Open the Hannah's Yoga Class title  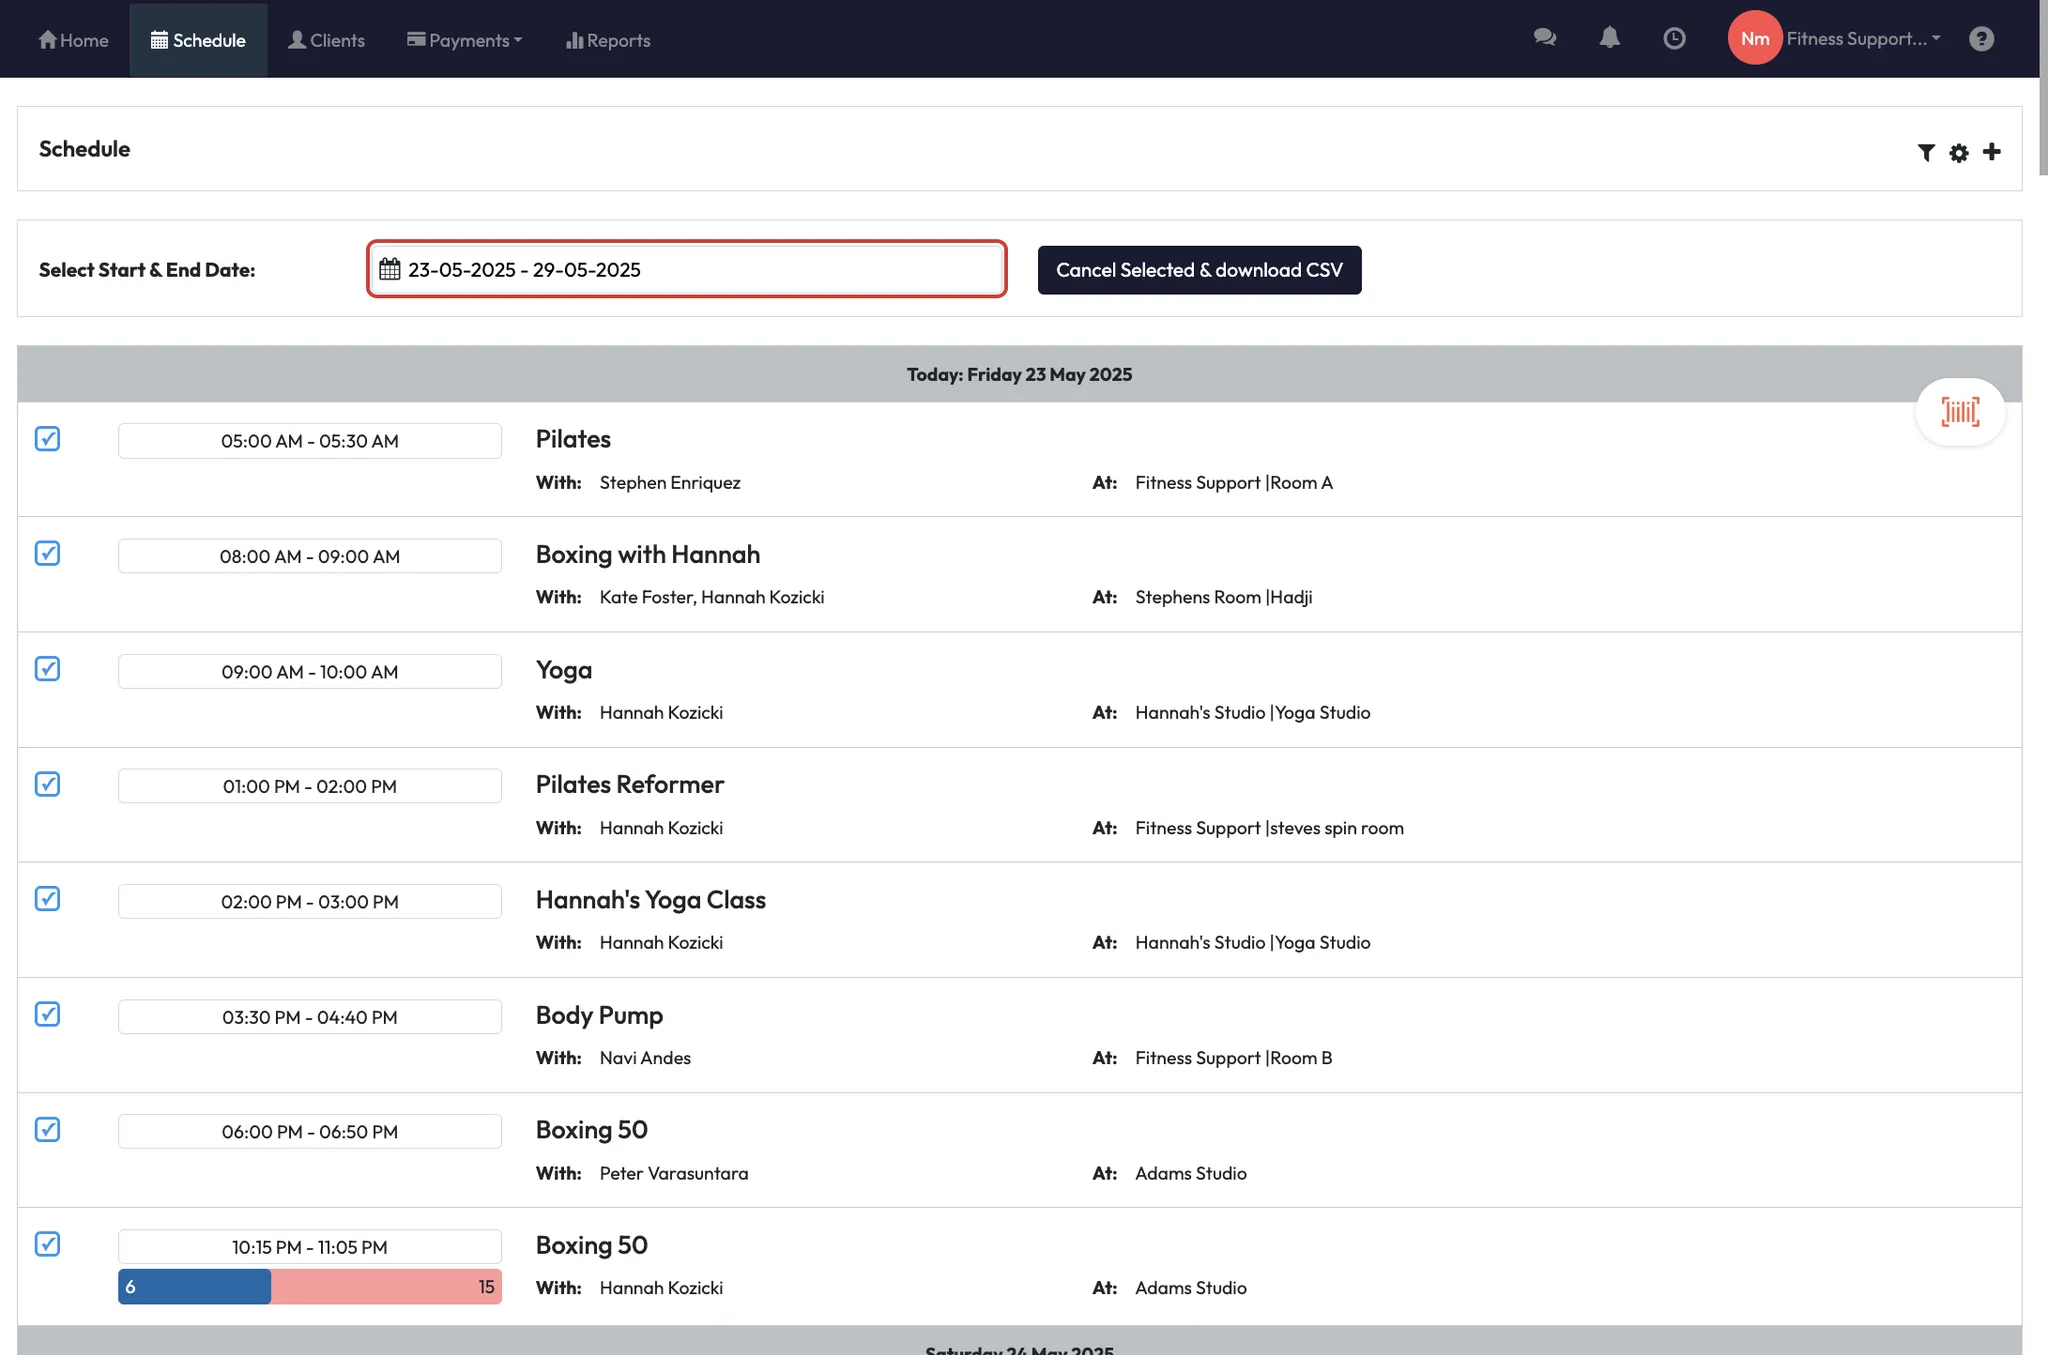(650, 899)
